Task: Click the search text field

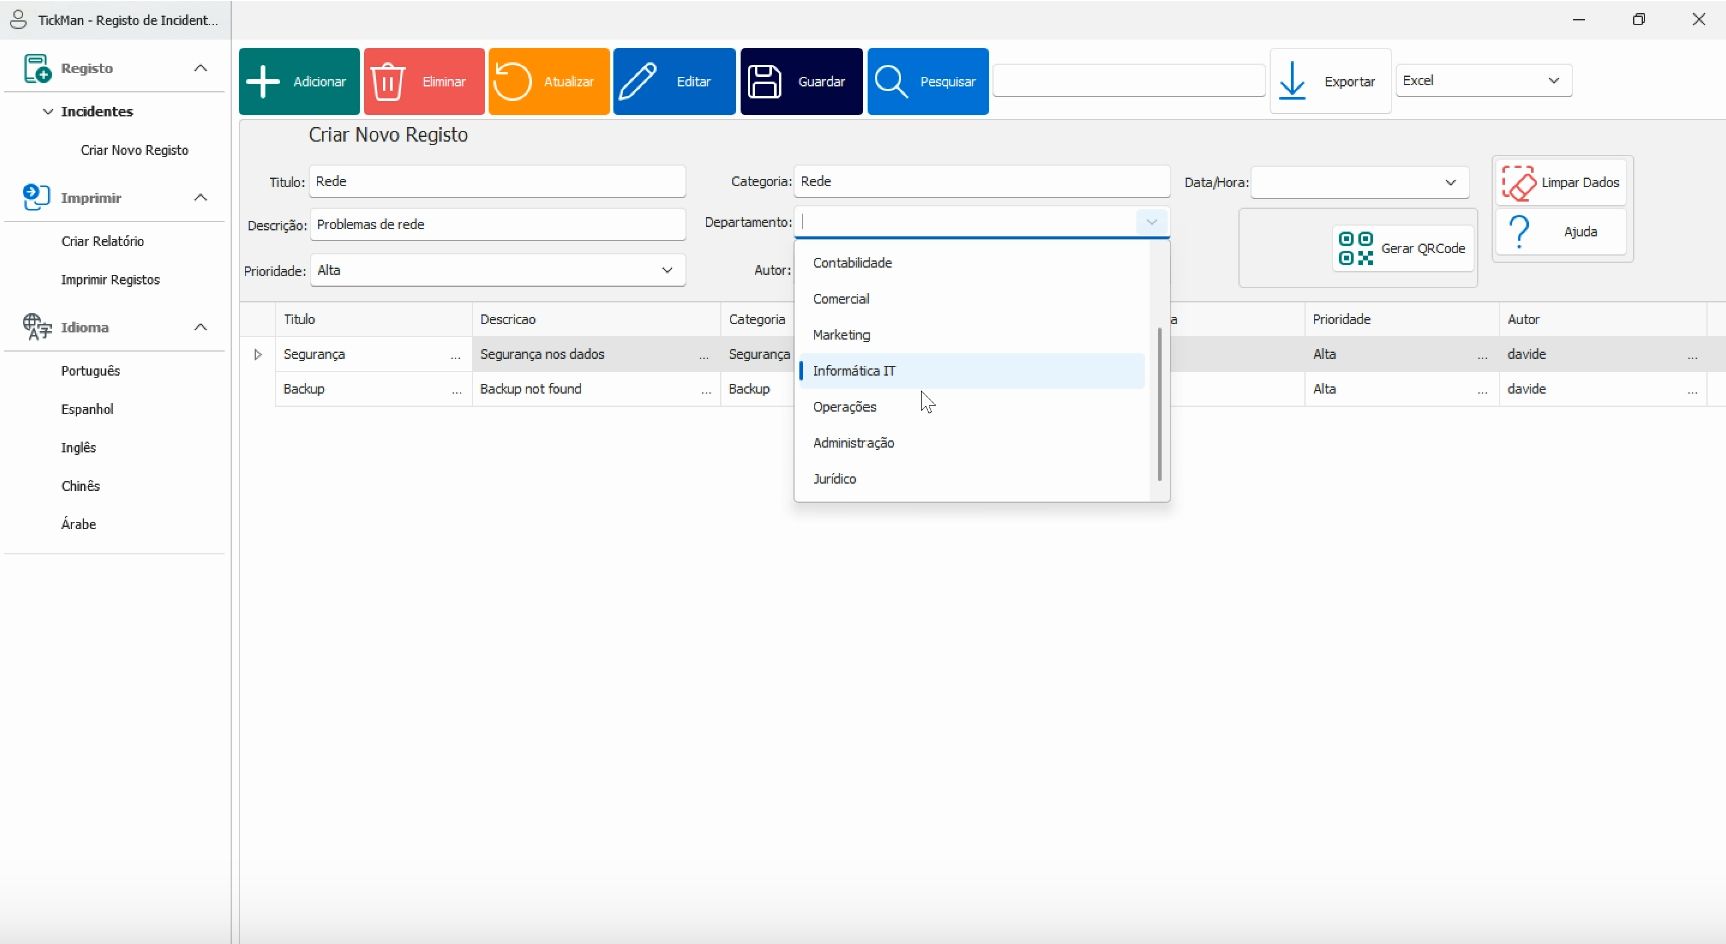Action: coord(1128,81)
